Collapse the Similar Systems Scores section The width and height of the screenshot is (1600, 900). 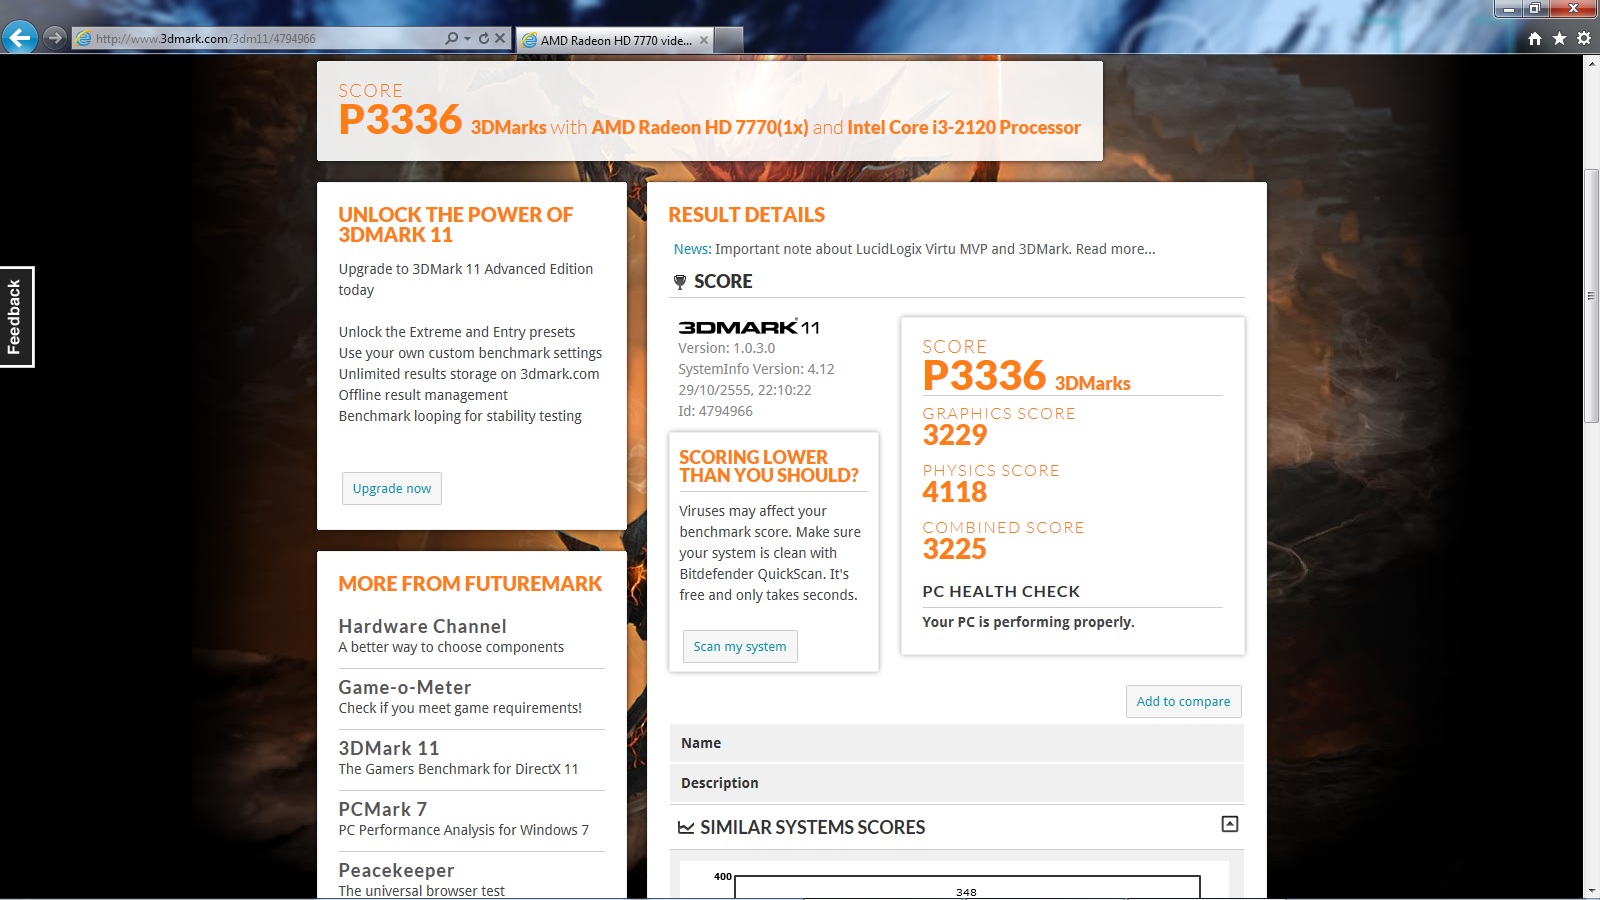[1230, 824]
